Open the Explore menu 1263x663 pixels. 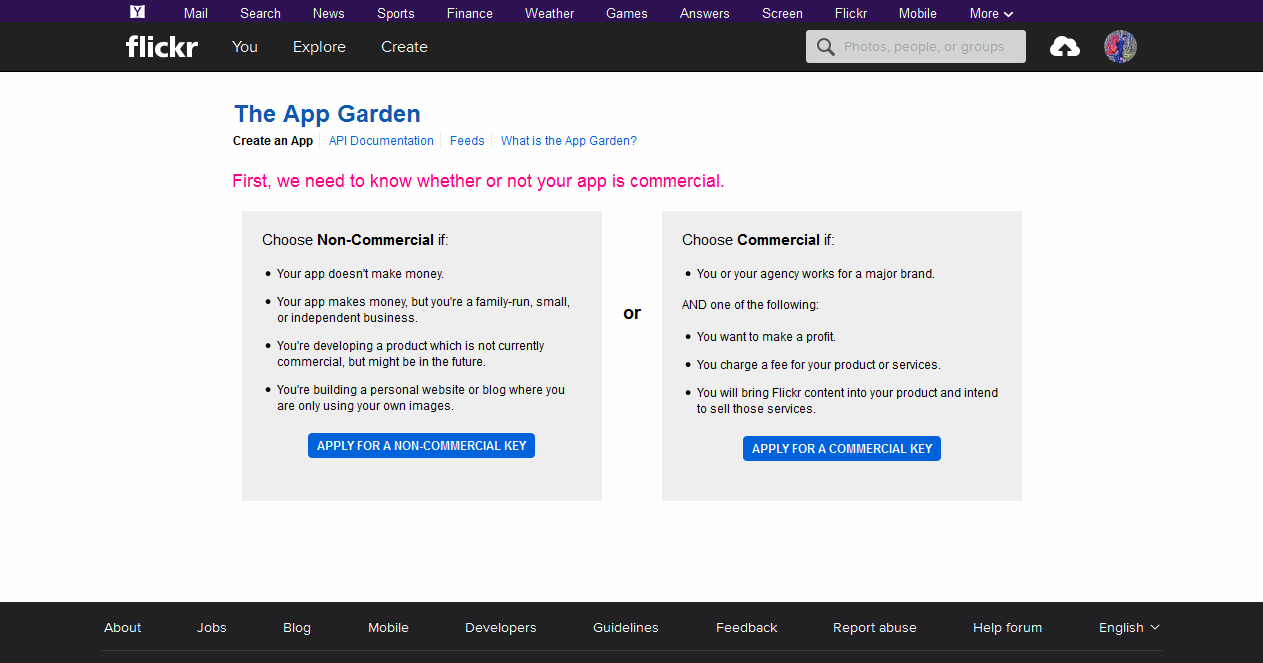(x=319, y=47)
